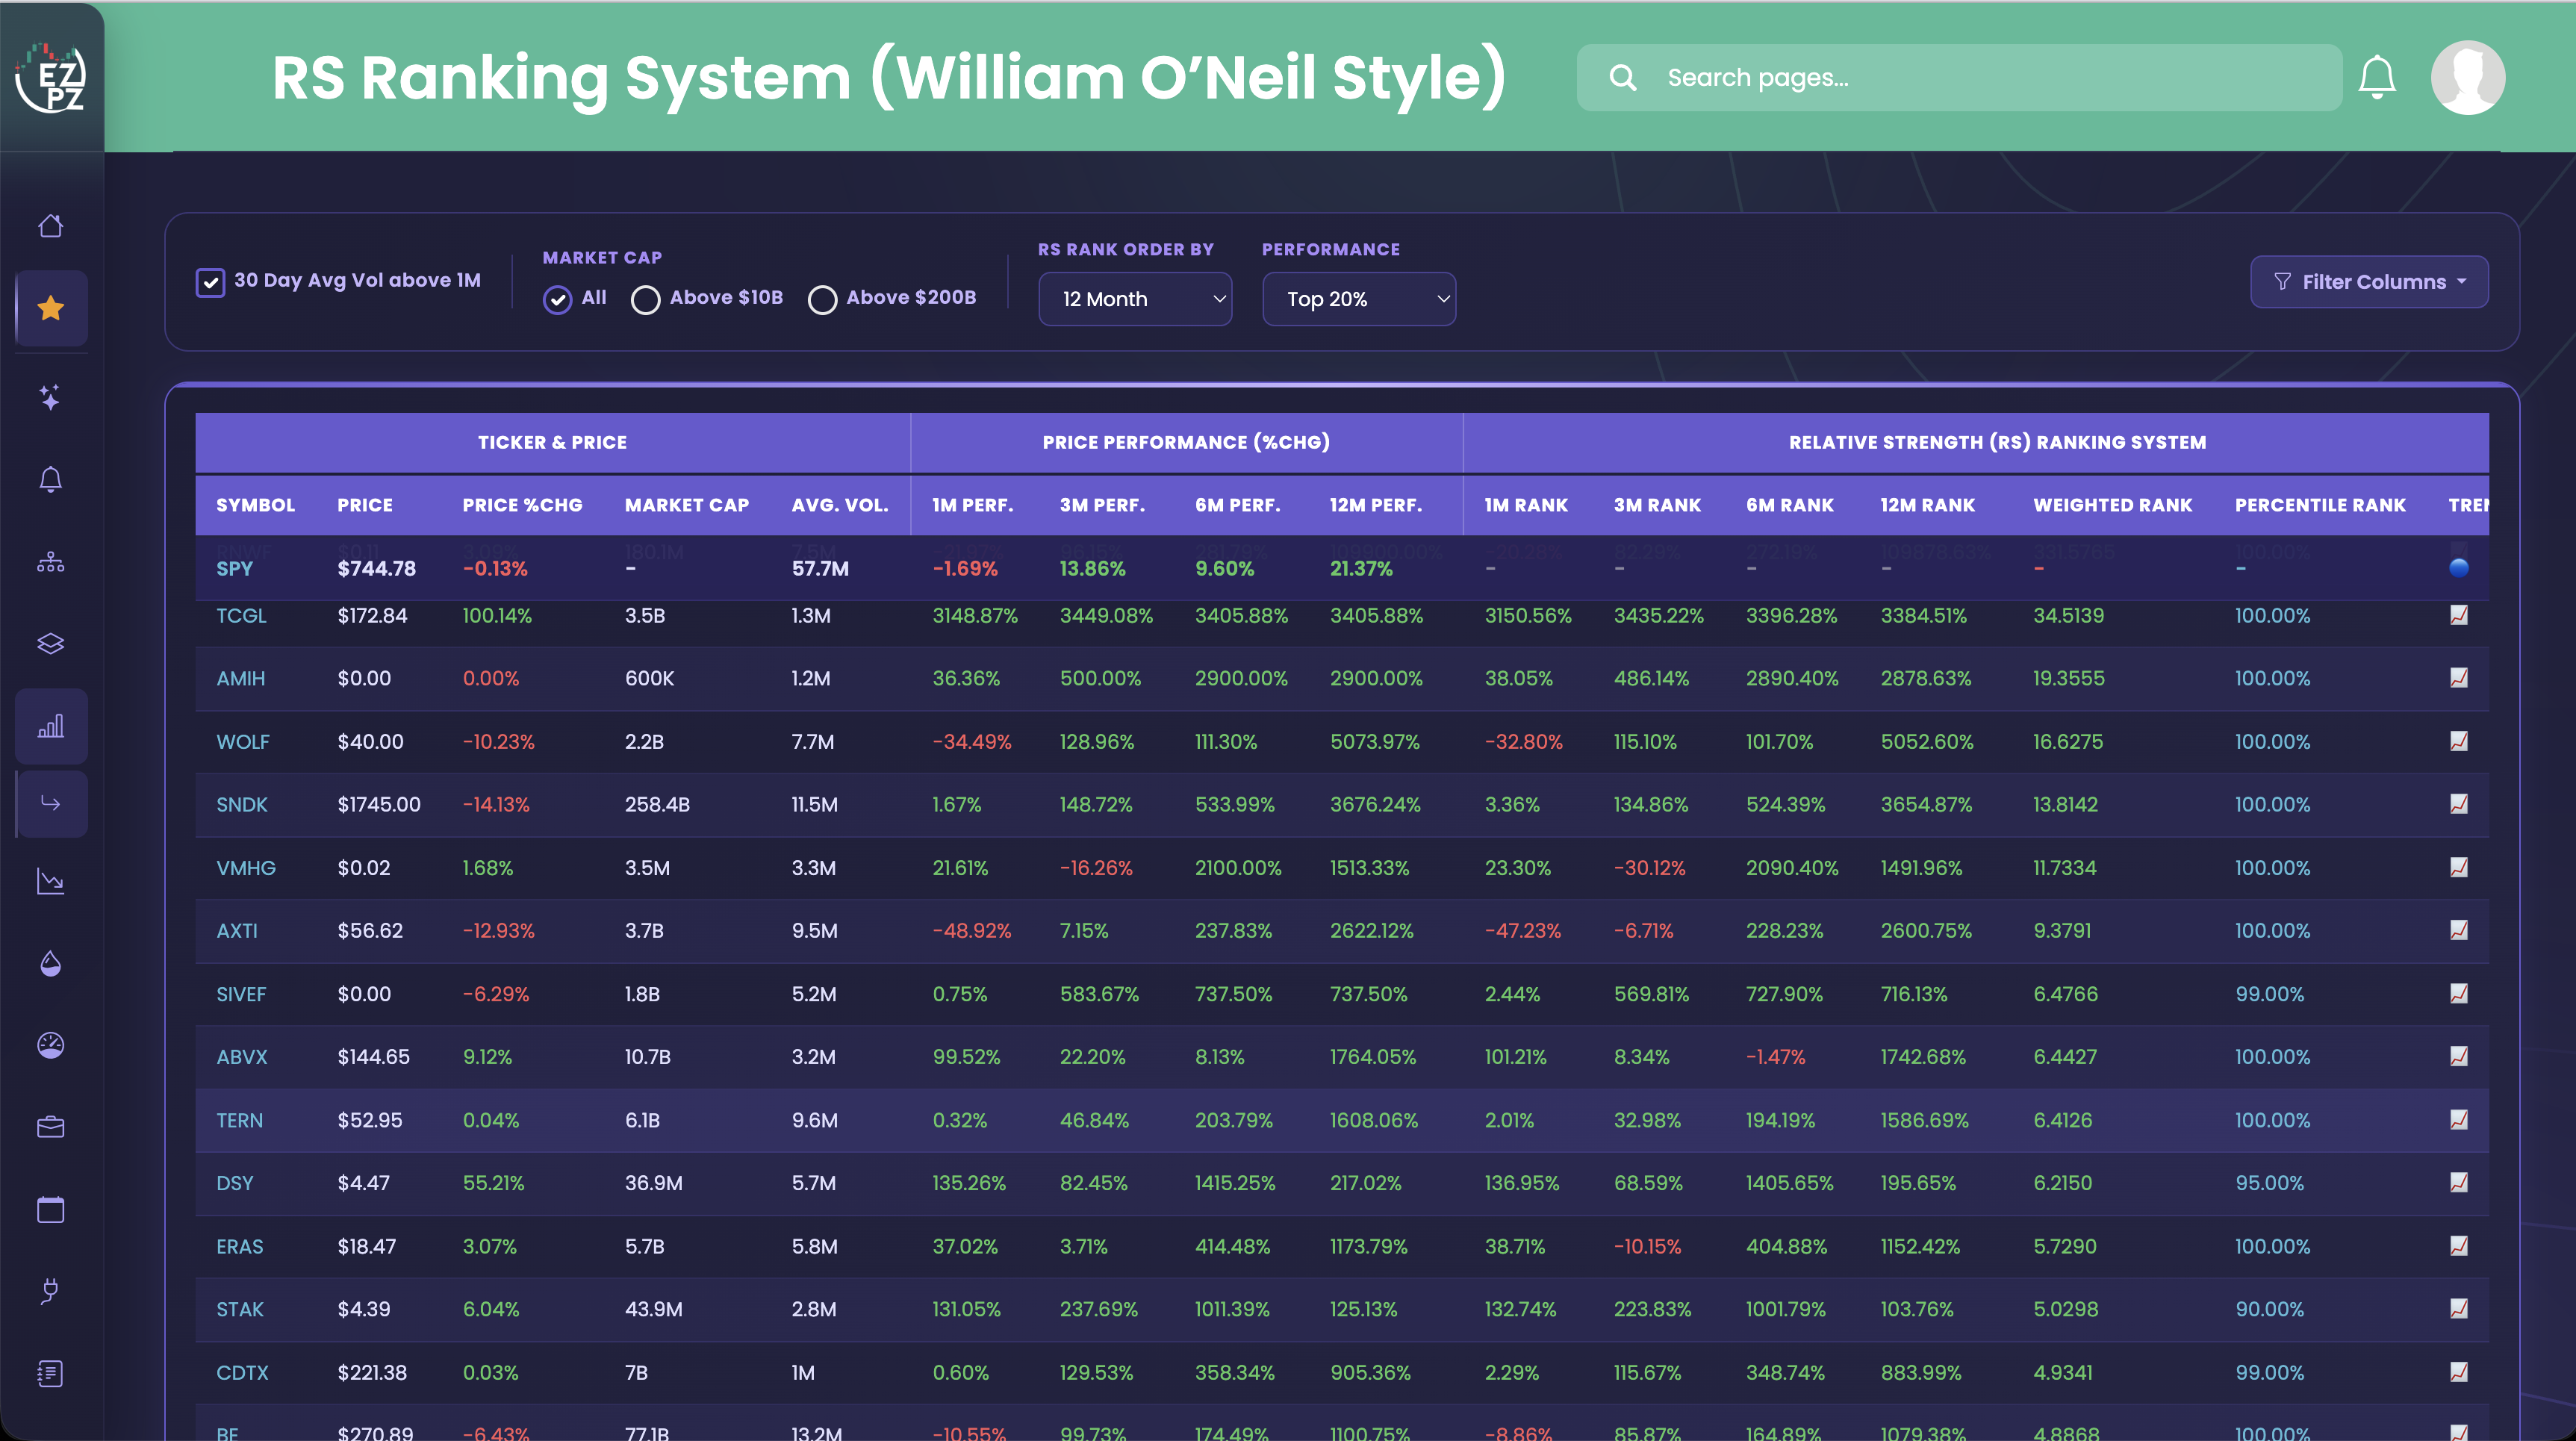
Task: Open trend chart icon for ABVX row
Action: point(2459,1056)
